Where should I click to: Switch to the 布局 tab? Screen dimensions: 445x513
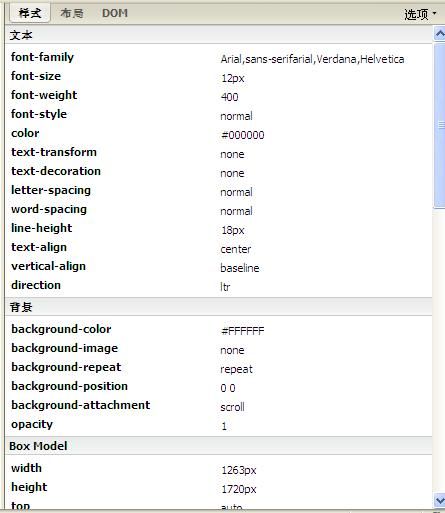click(72, 13)
